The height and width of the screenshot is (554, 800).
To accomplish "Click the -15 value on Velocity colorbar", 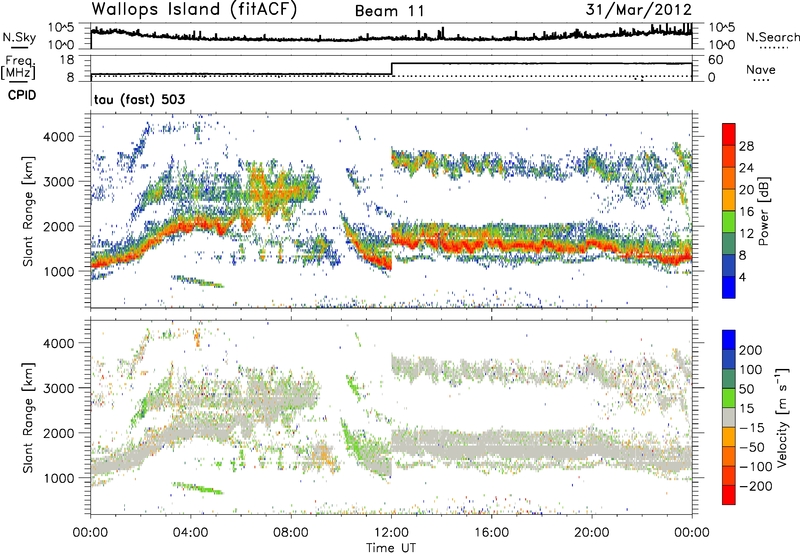I will (x=751, y=428).
